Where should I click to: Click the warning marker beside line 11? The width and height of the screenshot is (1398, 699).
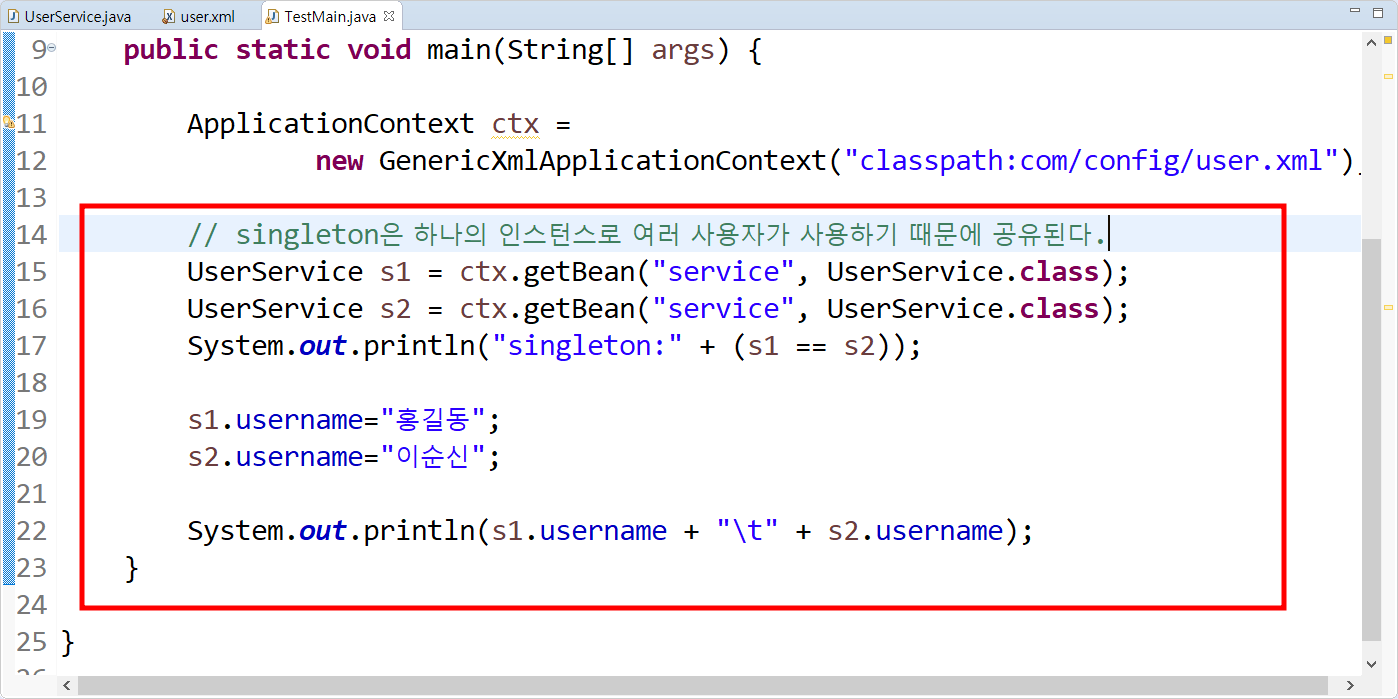7,124
